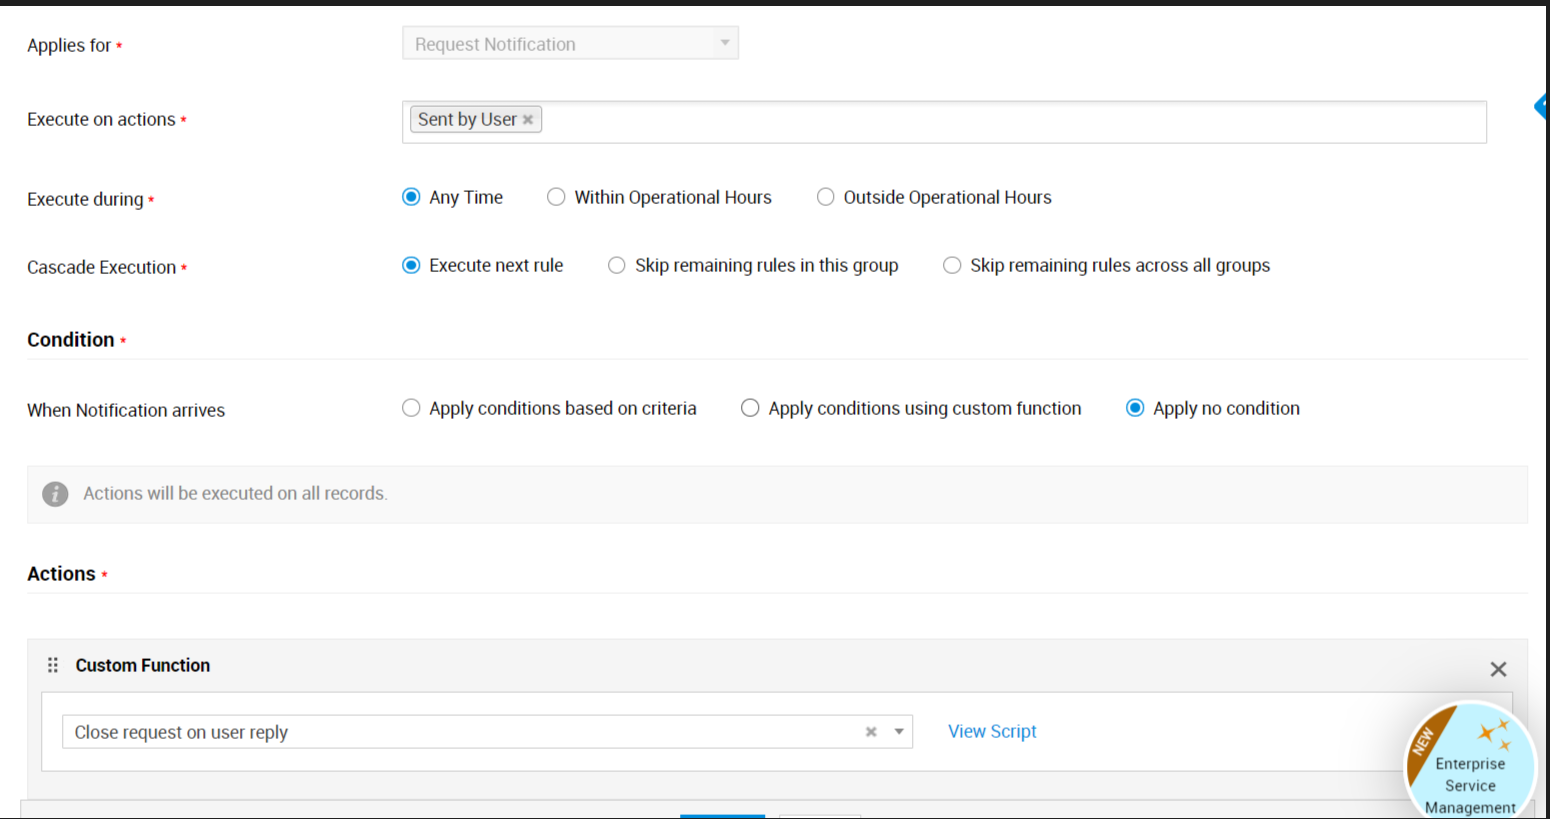1550x819 pixels.
Task: Click the info icon beside actions message
Action: pos(55,494)
